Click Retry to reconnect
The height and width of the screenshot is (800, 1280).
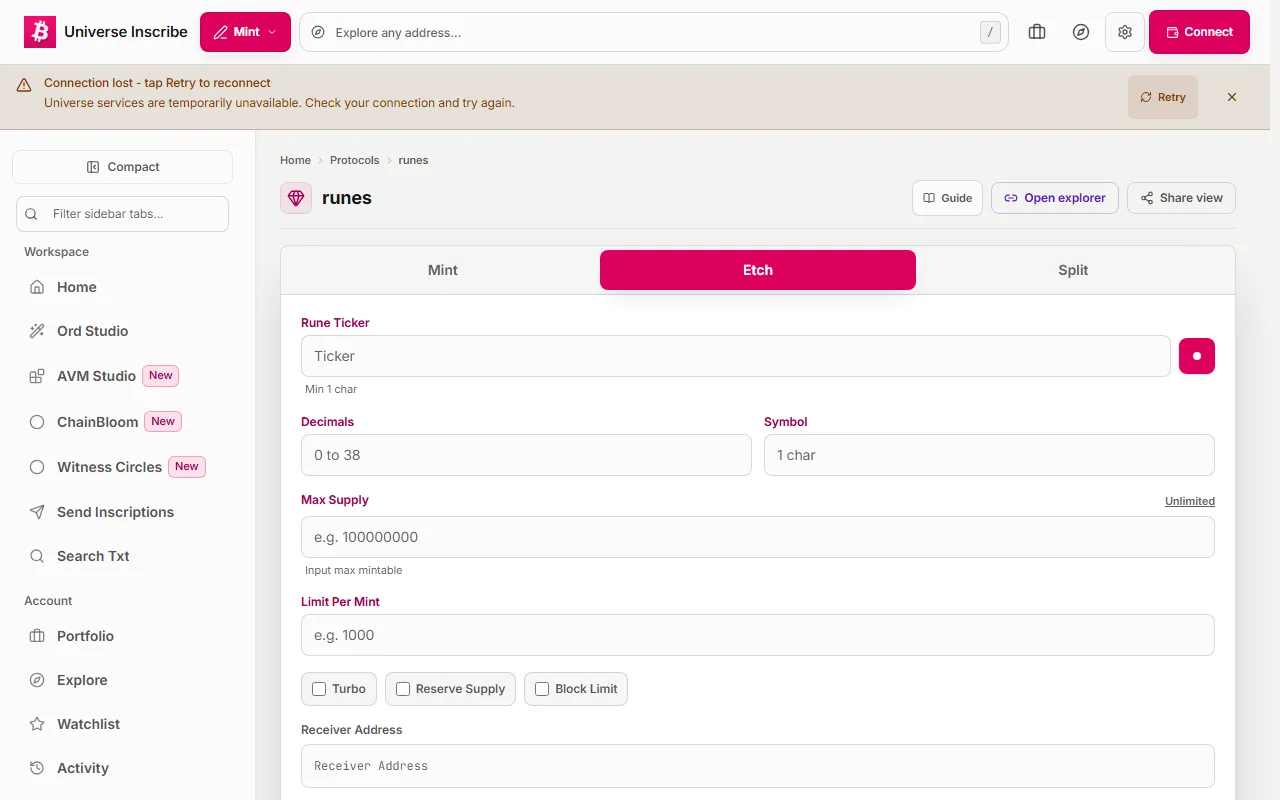point(1163,97)
